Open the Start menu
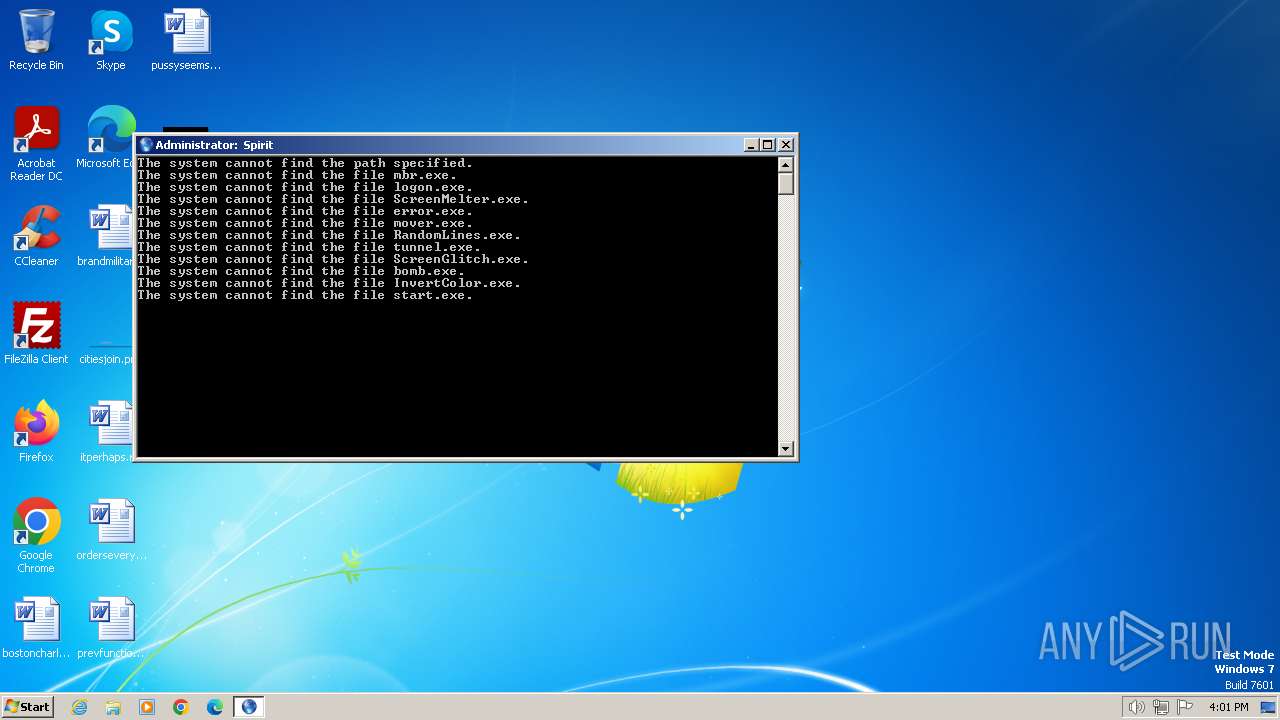This screenshot has width=1280, height=720. pyautogui.click(x=27, y=707)
